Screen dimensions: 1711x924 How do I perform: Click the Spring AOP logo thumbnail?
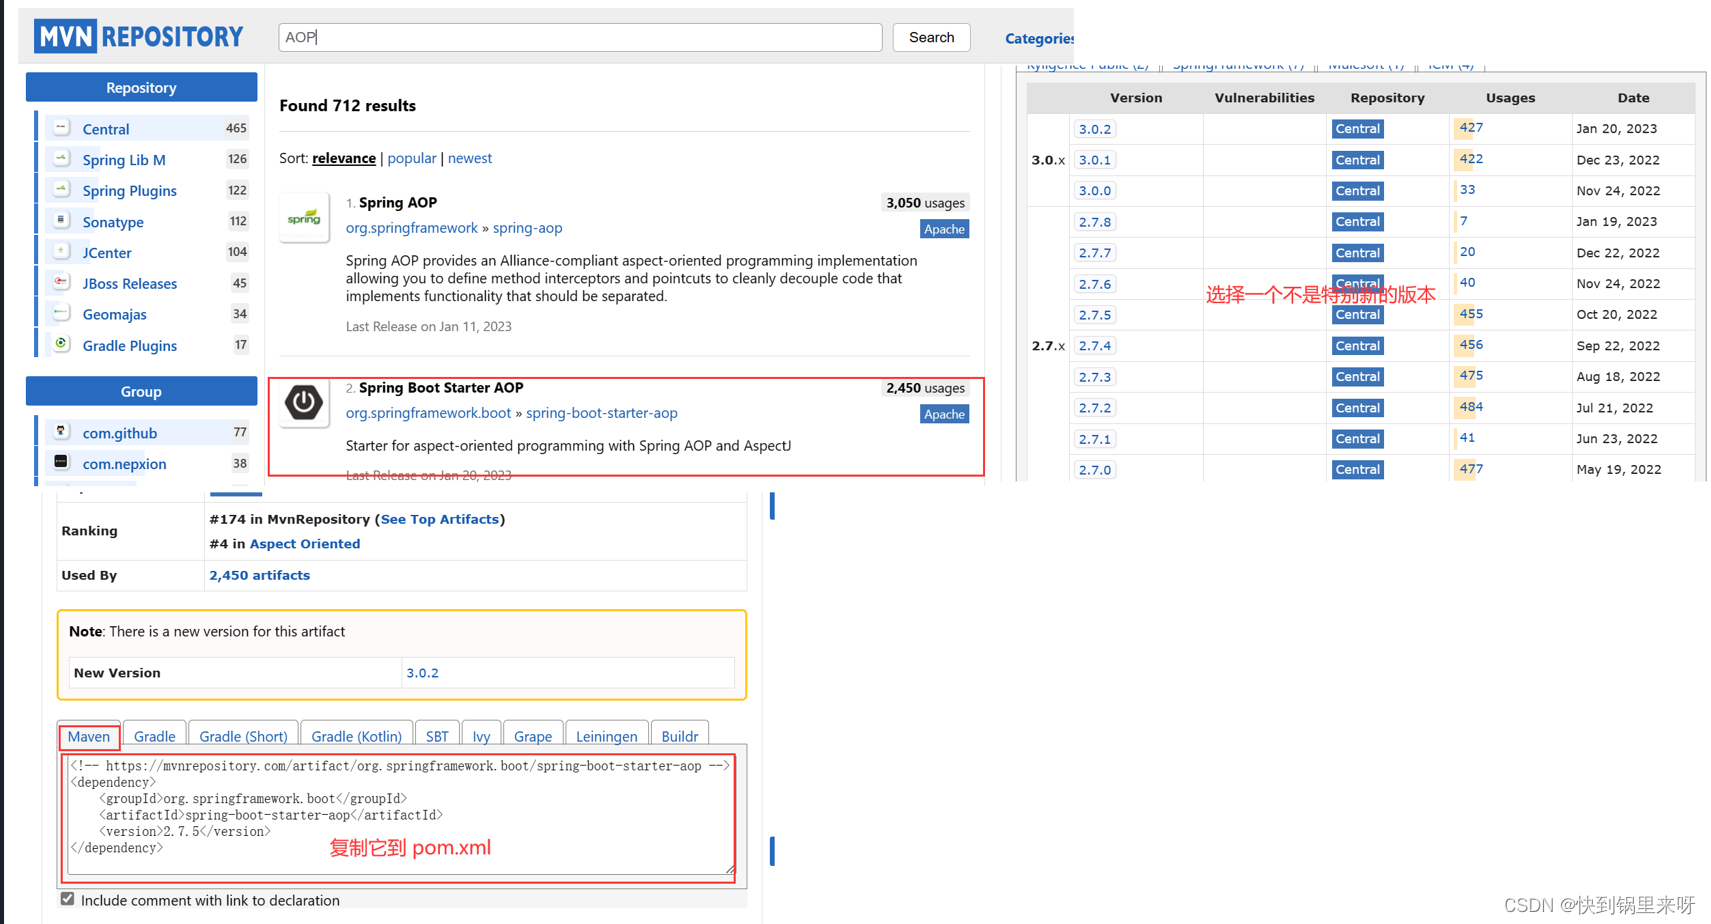pyautogui.click(x=304, y=217)
